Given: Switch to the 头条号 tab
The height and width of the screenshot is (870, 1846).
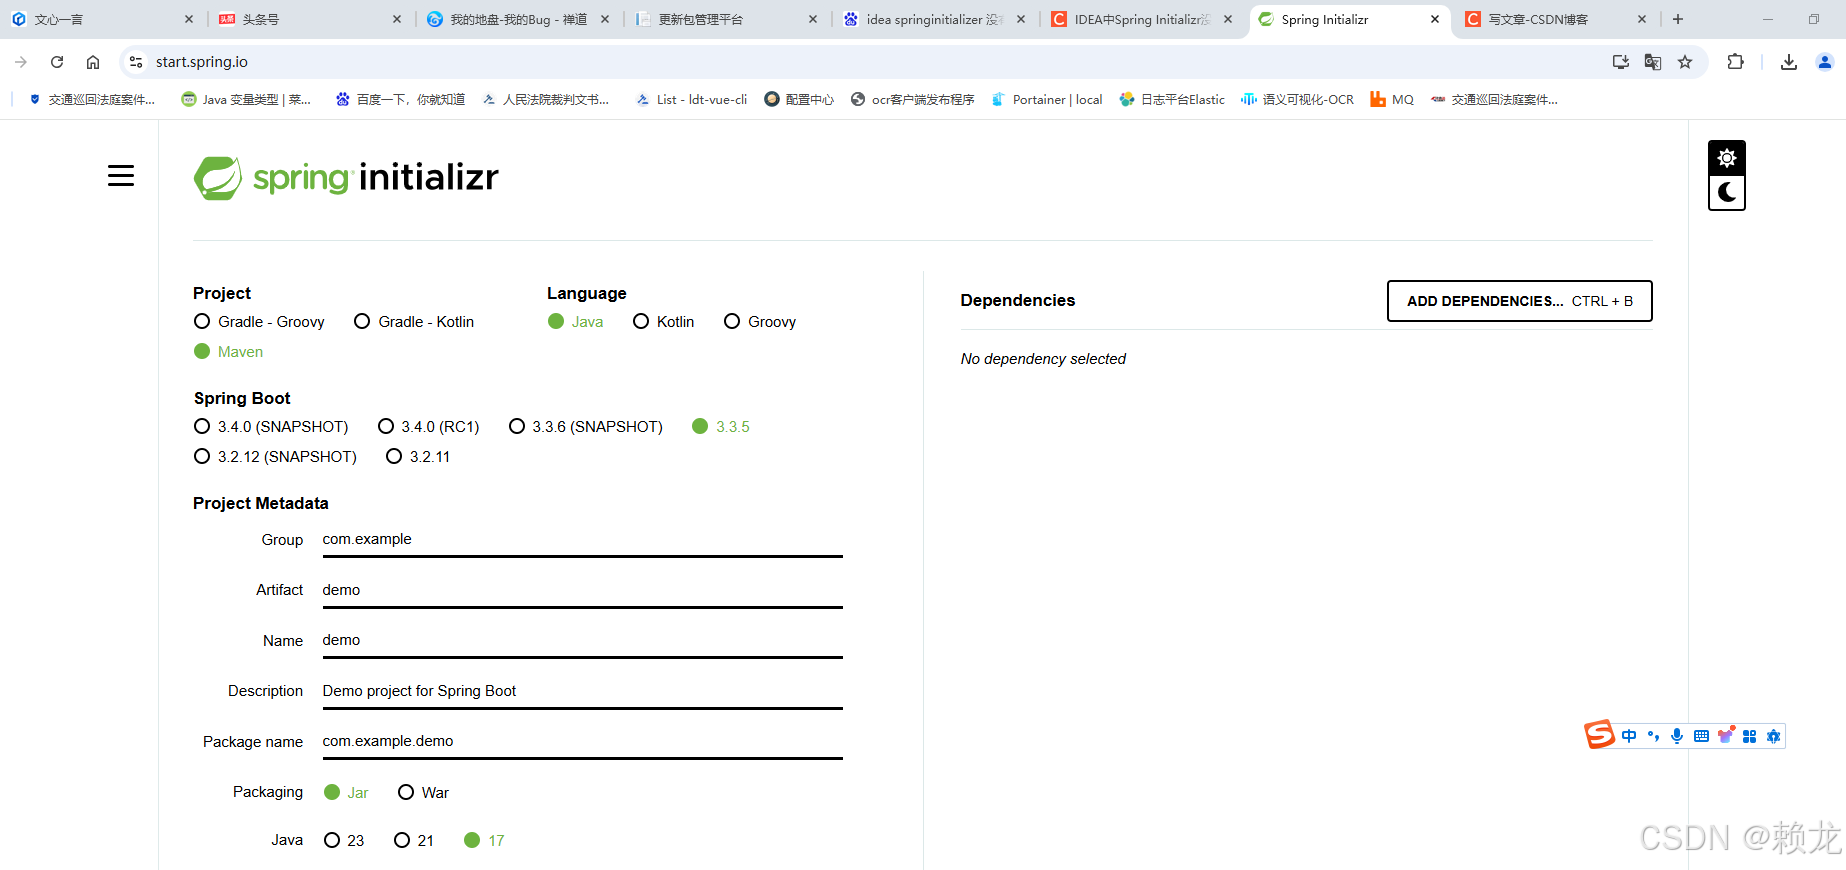Looking at the screenshot, I should [x=310, y=19].
